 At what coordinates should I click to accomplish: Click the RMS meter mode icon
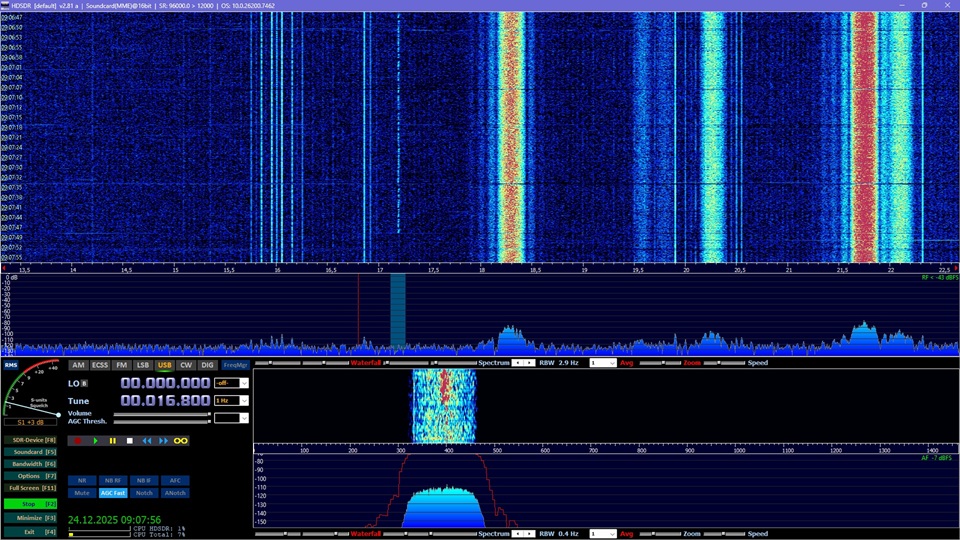click(11, 365)
